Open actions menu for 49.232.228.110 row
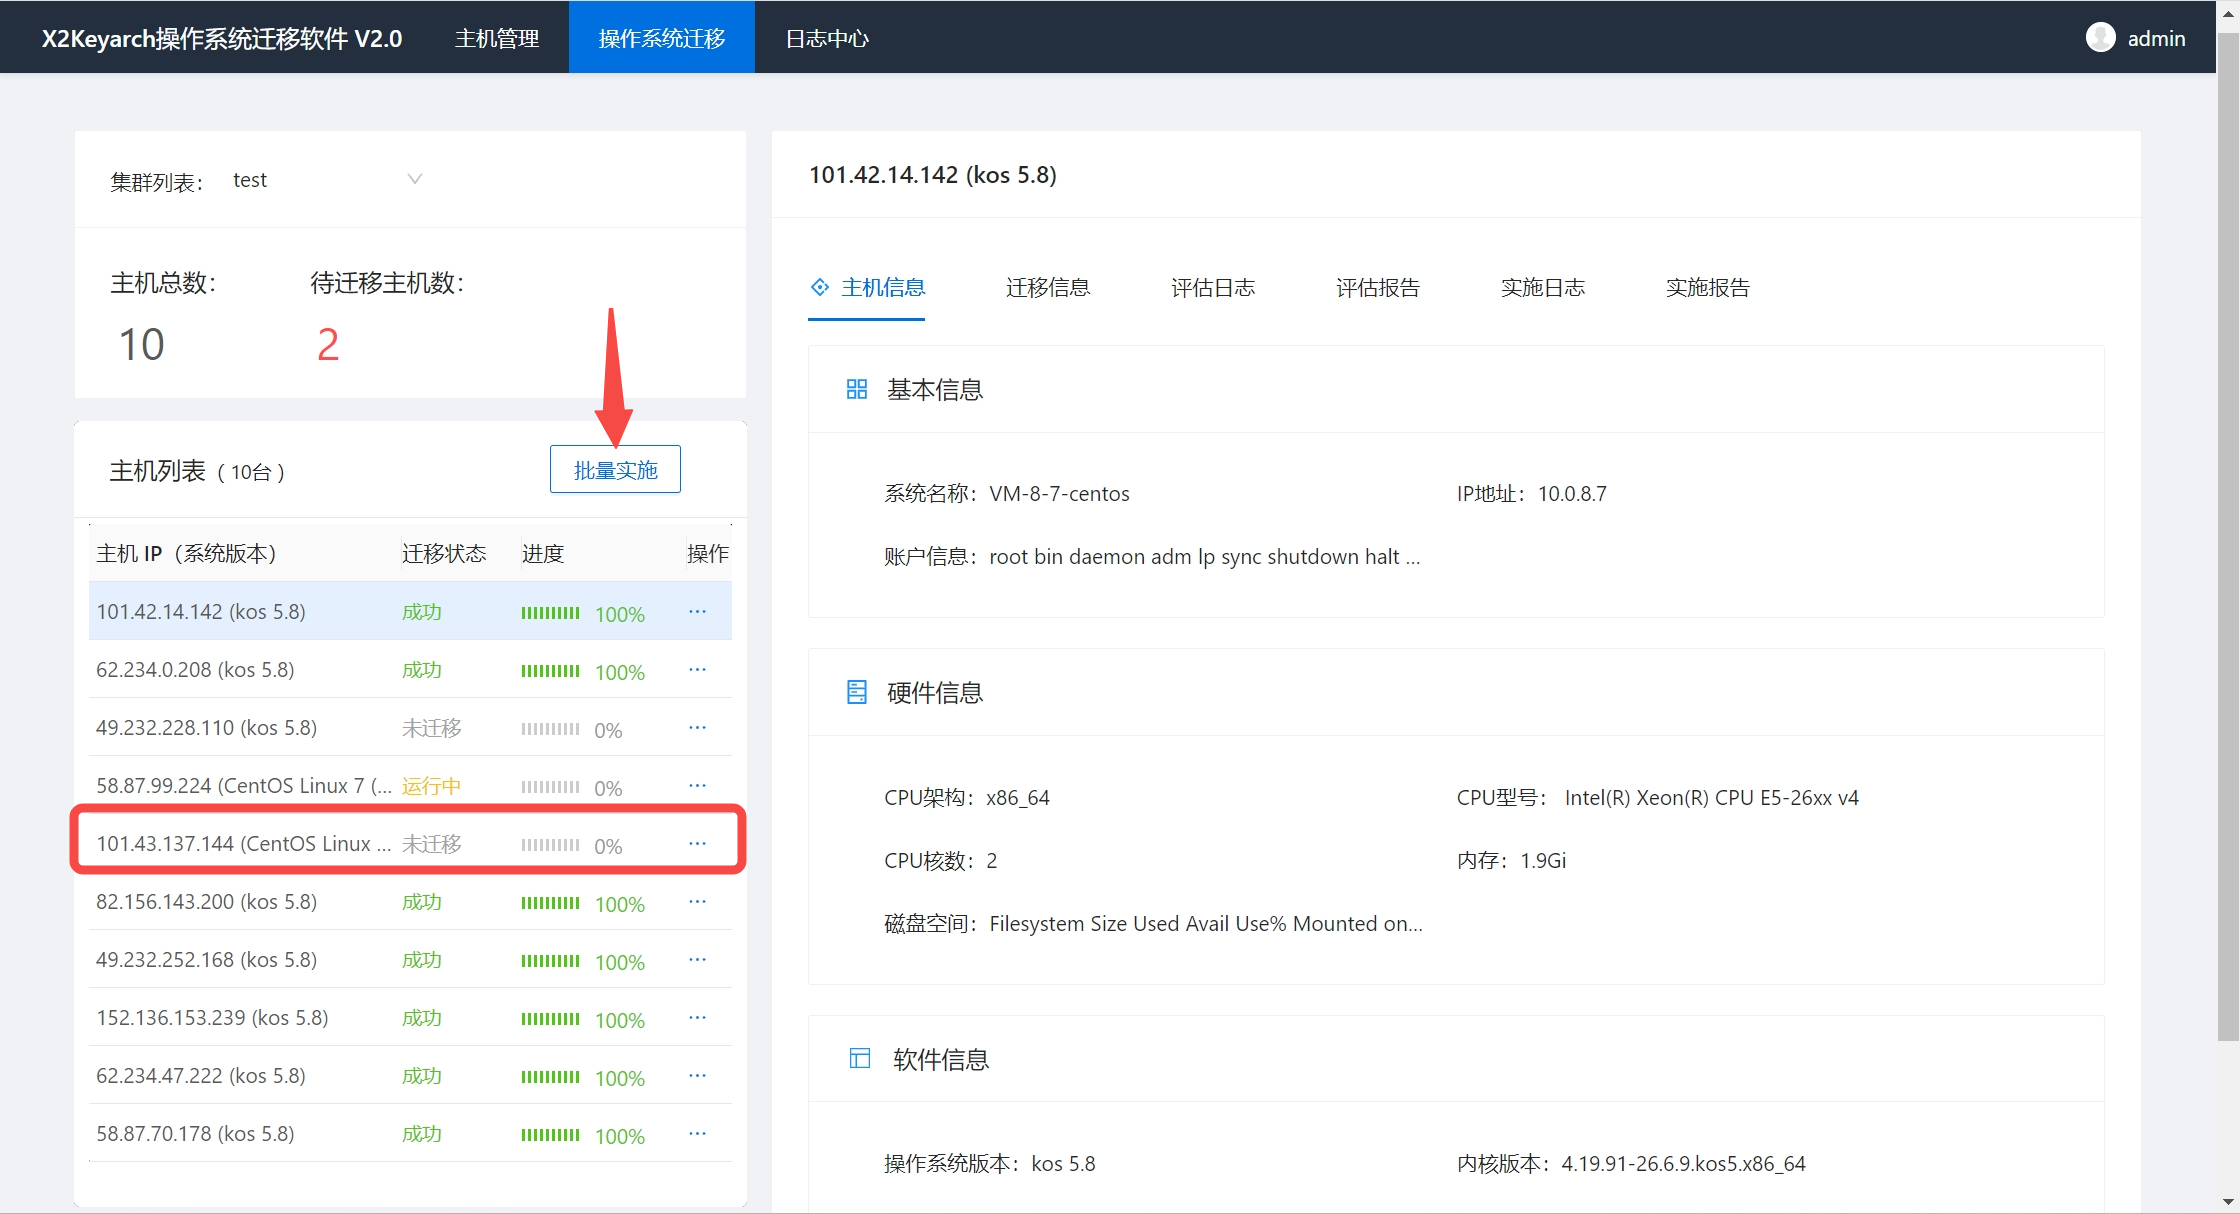This screenshot has height=1214, width=2240. (x=698, y=728)
